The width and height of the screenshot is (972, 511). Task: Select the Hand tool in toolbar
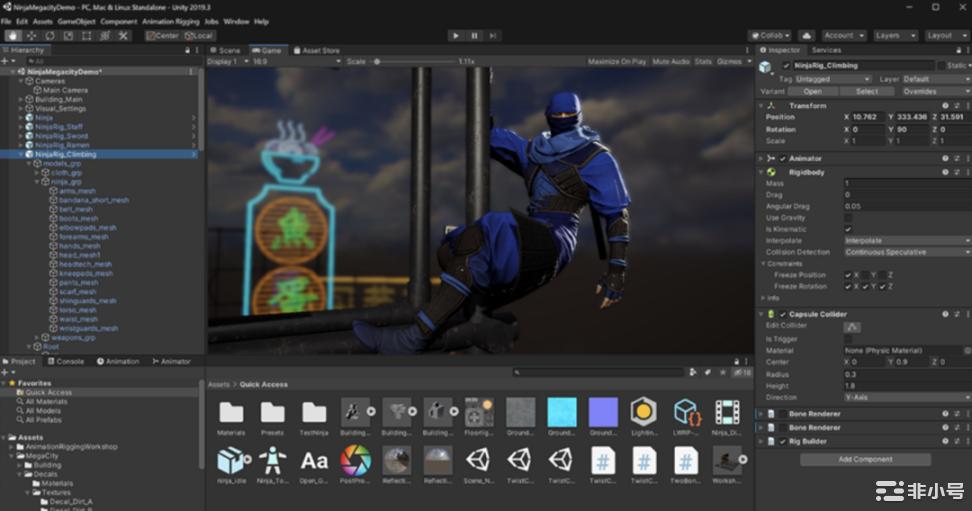click(13, 35)
